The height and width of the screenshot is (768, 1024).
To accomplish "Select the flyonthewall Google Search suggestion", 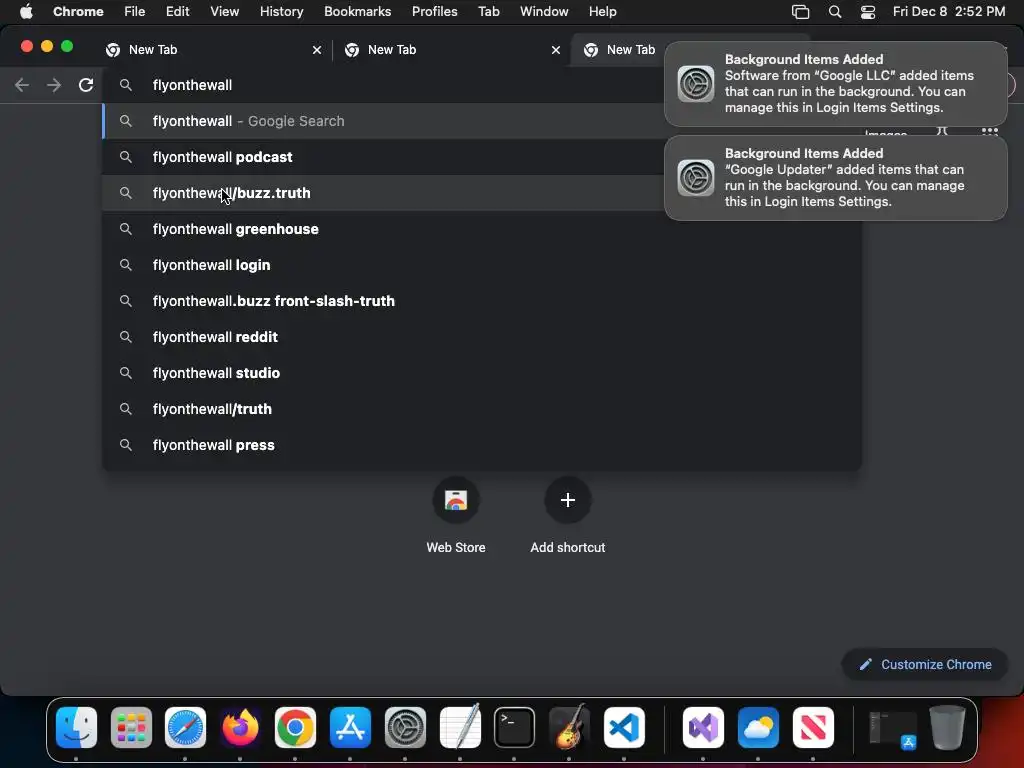I will [x=384, y=121].
